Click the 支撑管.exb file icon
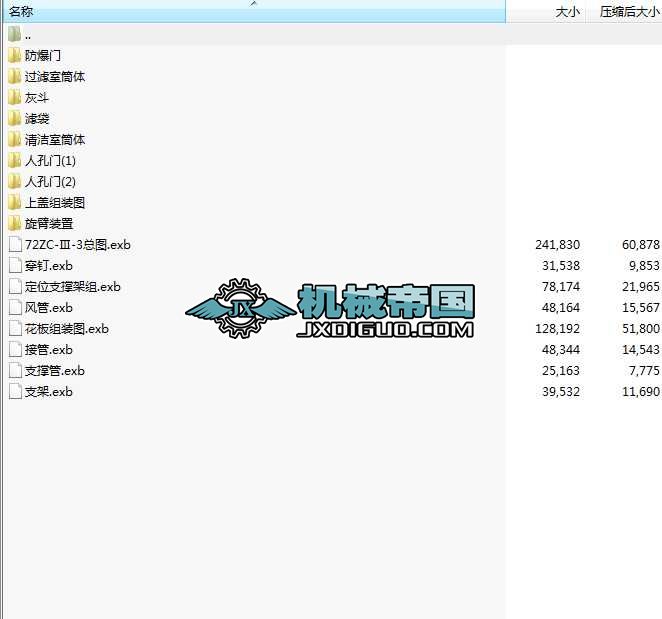 (x=15, y=371)
